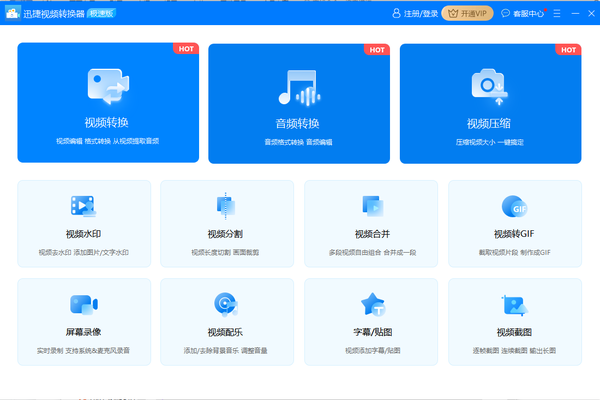Minimize the video converter window
The height and width of the screenshot is (400, 600).
coord(574,14)
